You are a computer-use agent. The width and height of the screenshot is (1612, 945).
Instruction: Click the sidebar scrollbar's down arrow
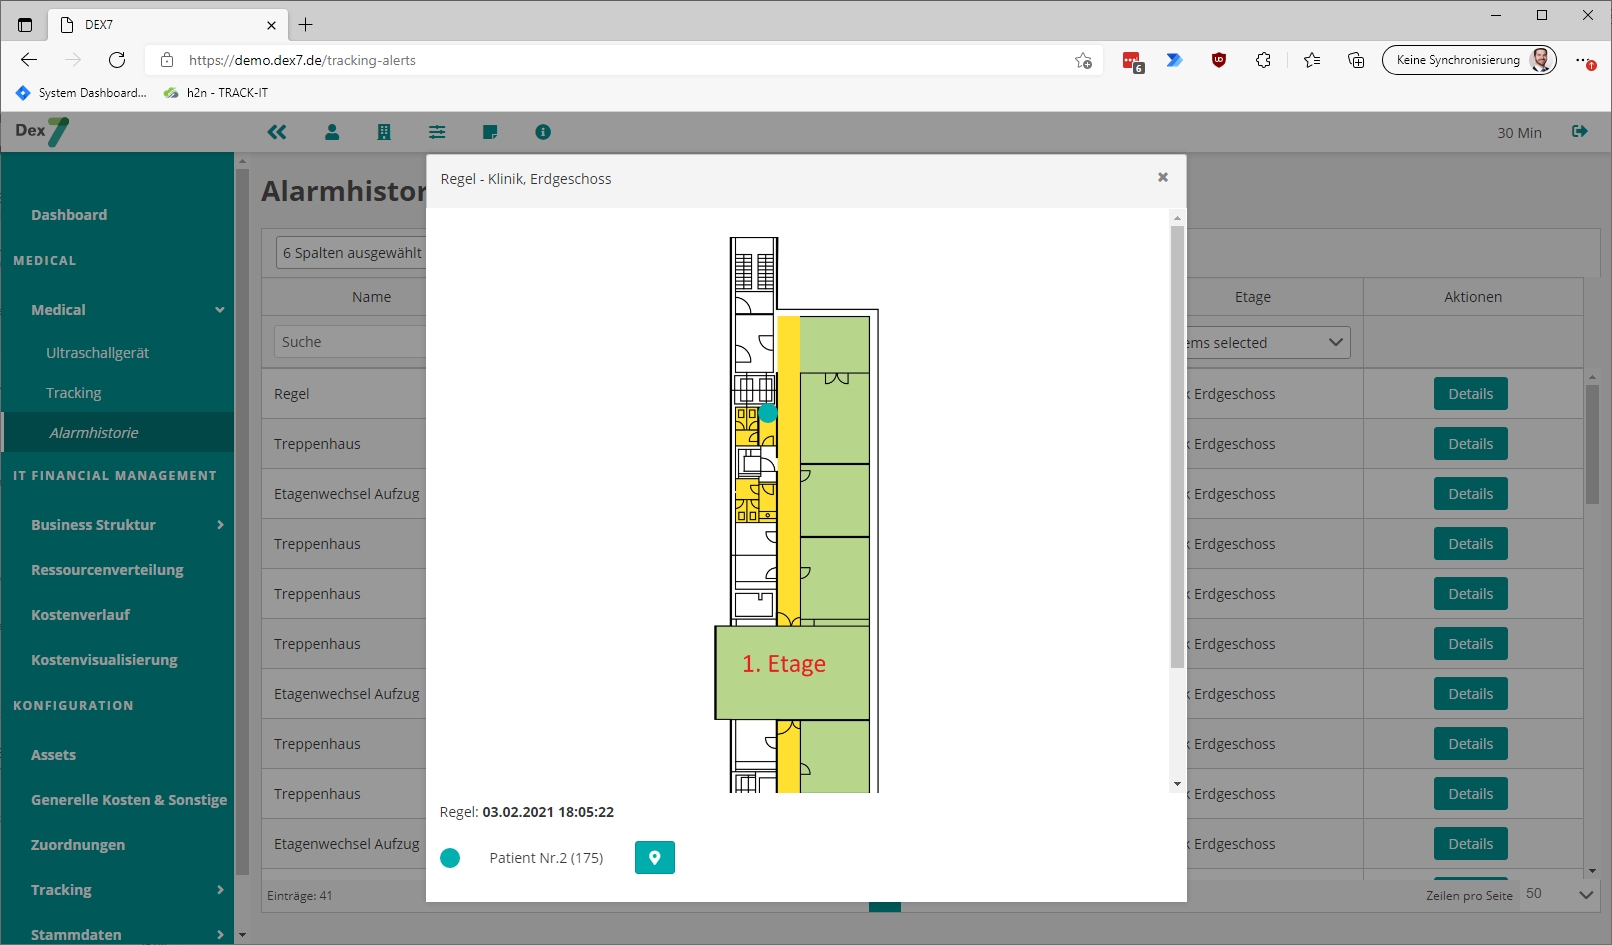[241, 936]
